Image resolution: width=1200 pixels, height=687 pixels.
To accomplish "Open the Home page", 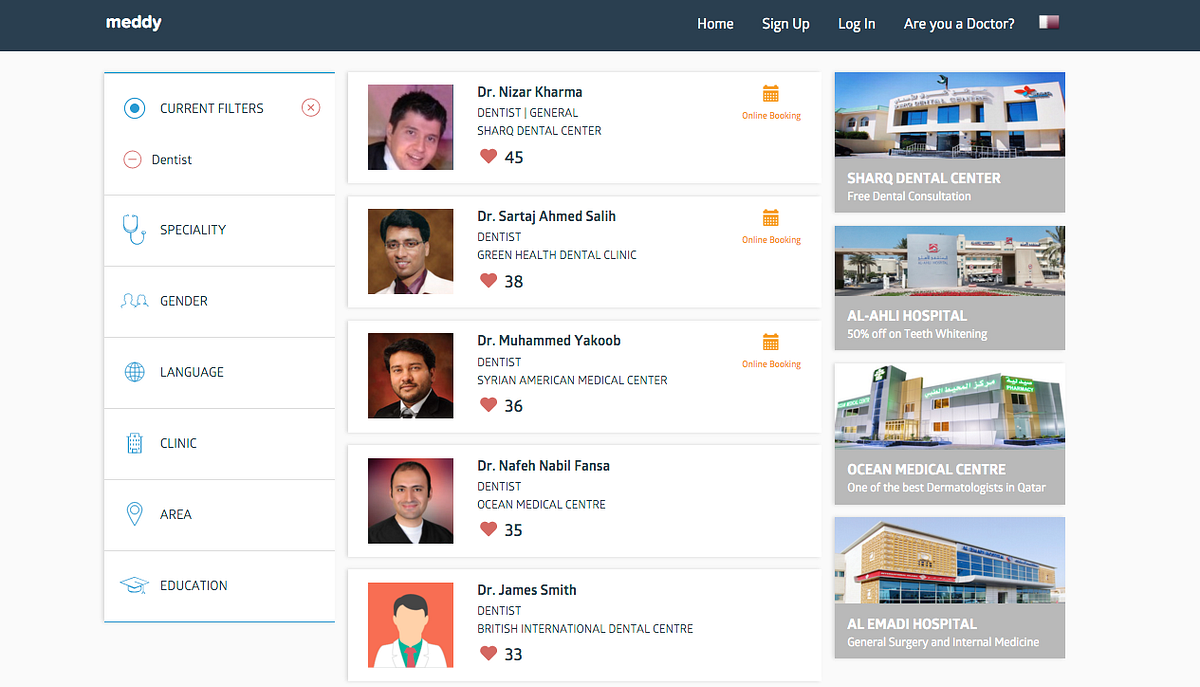I will 715,24.
